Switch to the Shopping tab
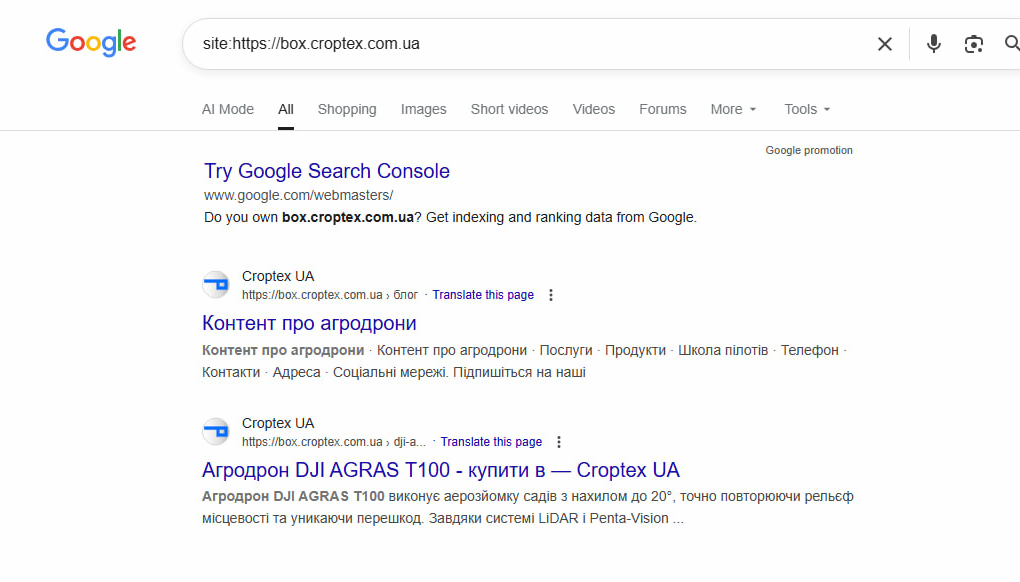Screen dimensions: 1020x582 pyautogui.click(x=347, y=109)
